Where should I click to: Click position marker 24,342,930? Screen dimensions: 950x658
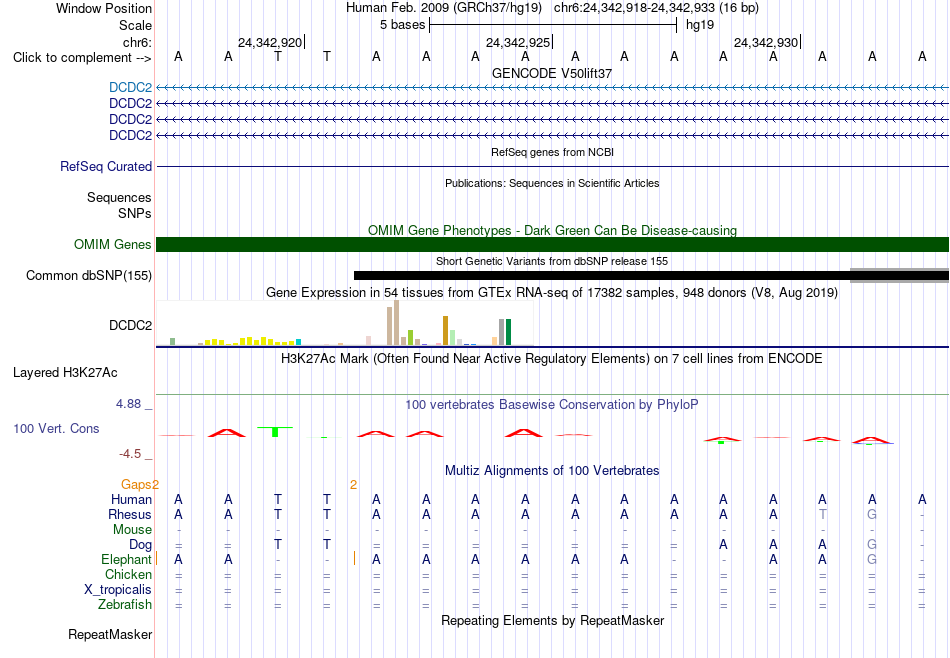766,42
